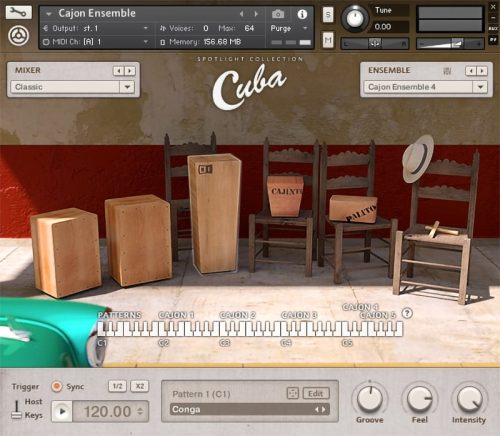
Task: Click the Edit pattern button
Action: [x=316, y=393]
